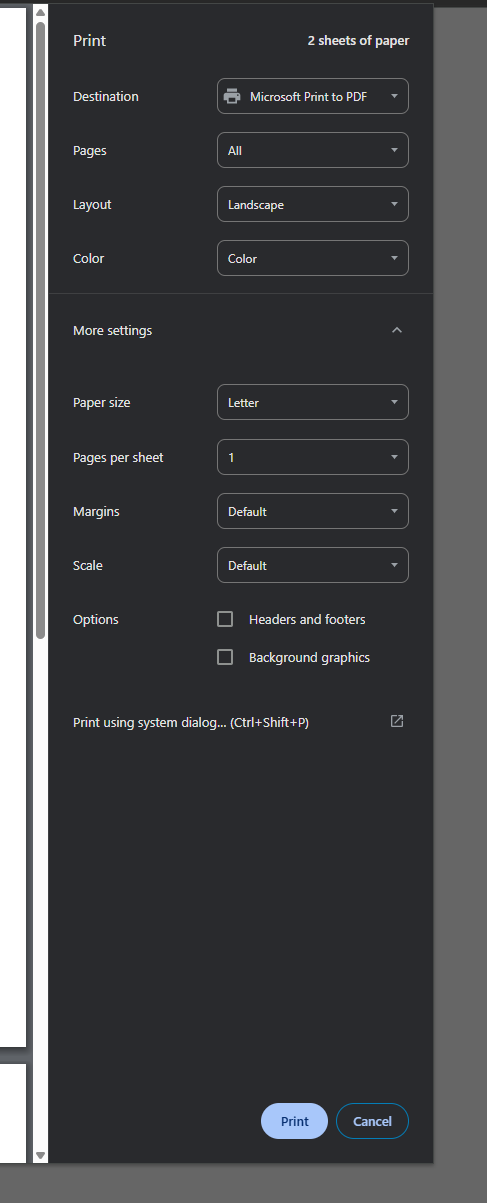The height and width of the screenshot is (1203, 487).
Task: Open the Destination dropdown
Action: [313, 96]
